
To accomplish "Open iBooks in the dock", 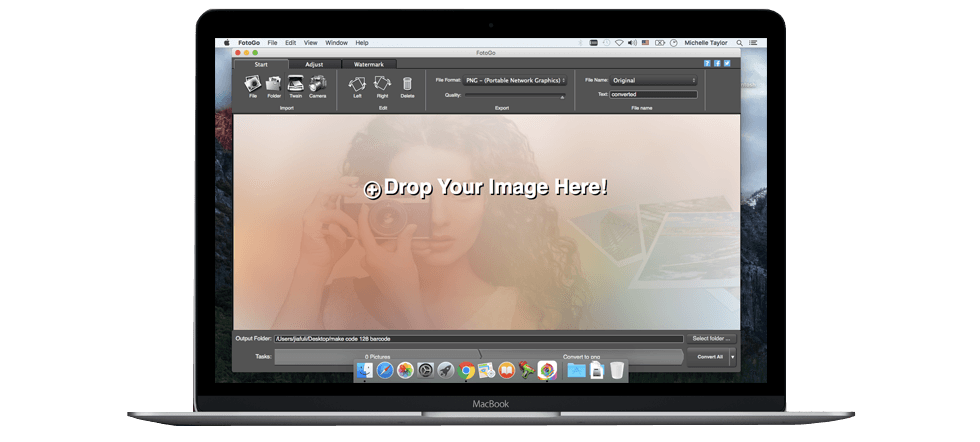I will [506, 371].
